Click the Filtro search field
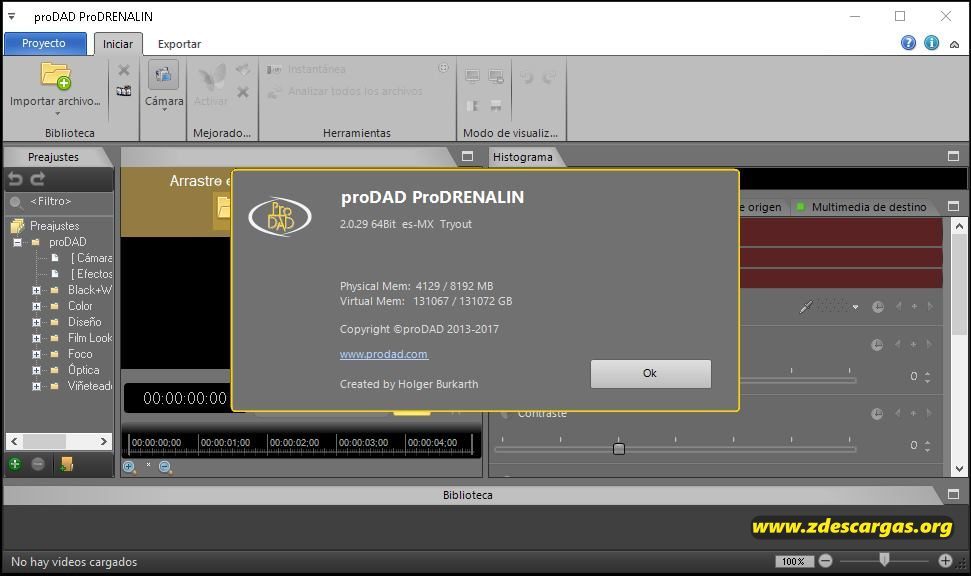 point(67,202)
